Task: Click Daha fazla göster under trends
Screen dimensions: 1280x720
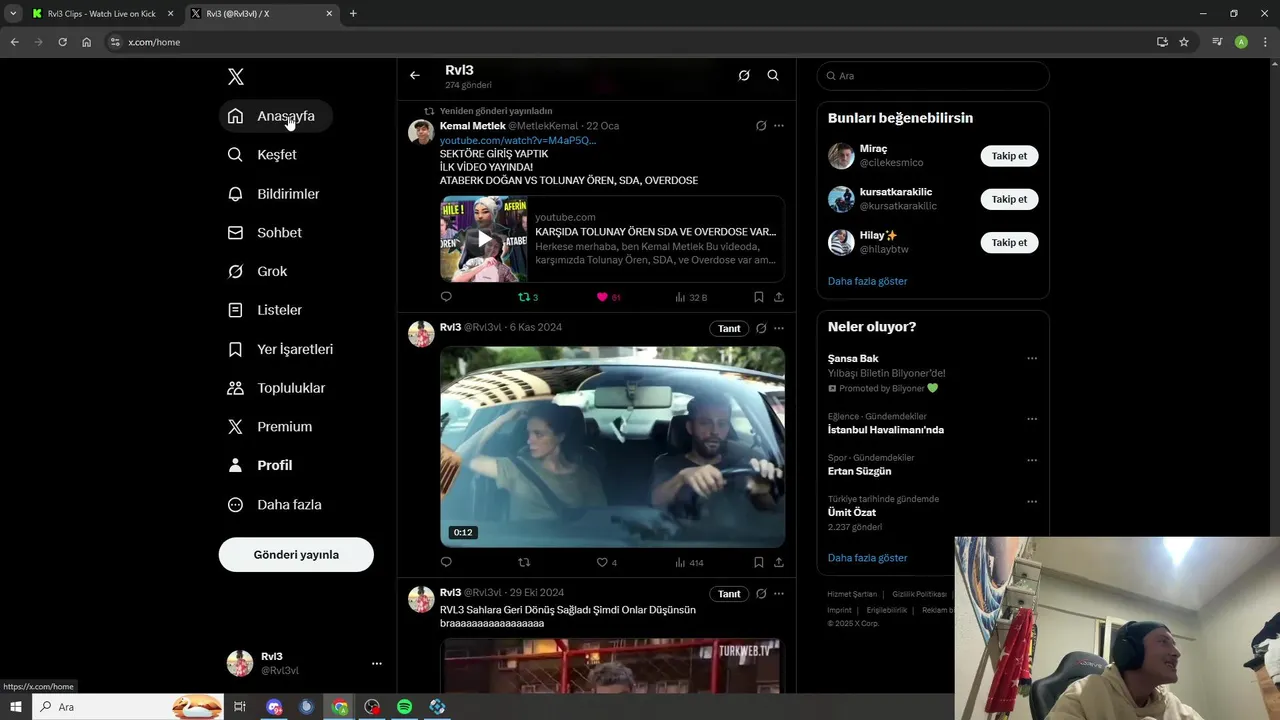Action: tap(867, 558)
